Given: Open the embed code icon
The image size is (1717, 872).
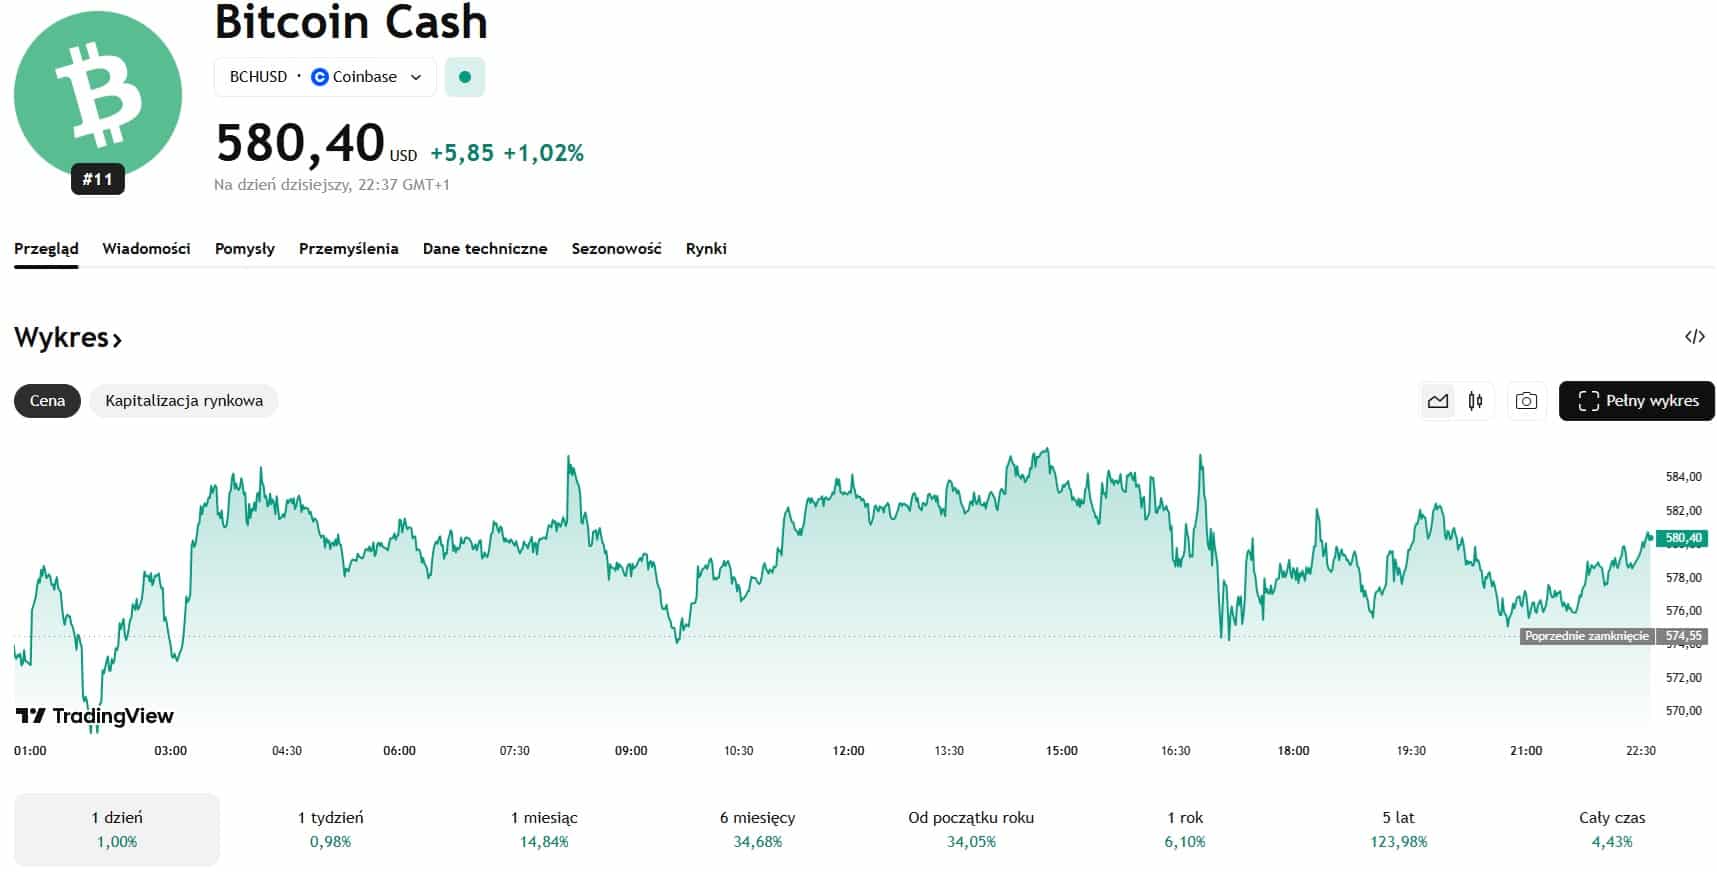Looking at the screenshot, I should pyautogui.click(x=1694, y=337).
